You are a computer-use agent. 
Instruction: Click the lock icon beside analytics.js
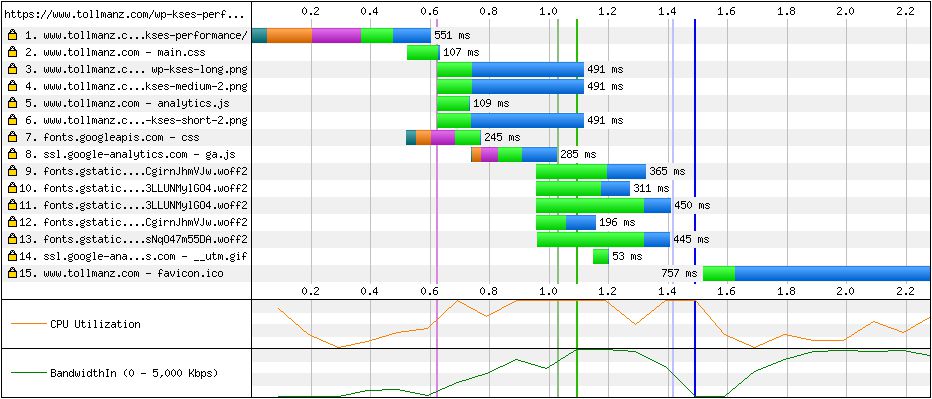(x=12, y=103)
